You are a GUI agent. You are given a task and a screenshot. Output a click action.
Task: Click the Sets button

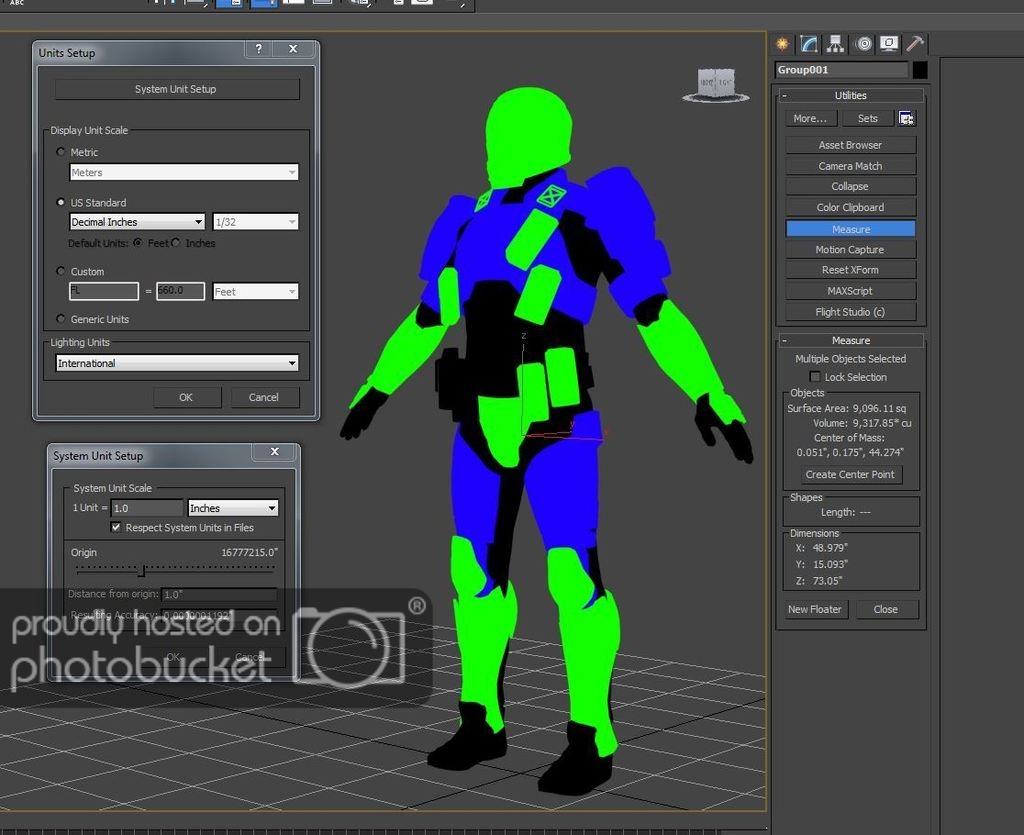(867, 118)
